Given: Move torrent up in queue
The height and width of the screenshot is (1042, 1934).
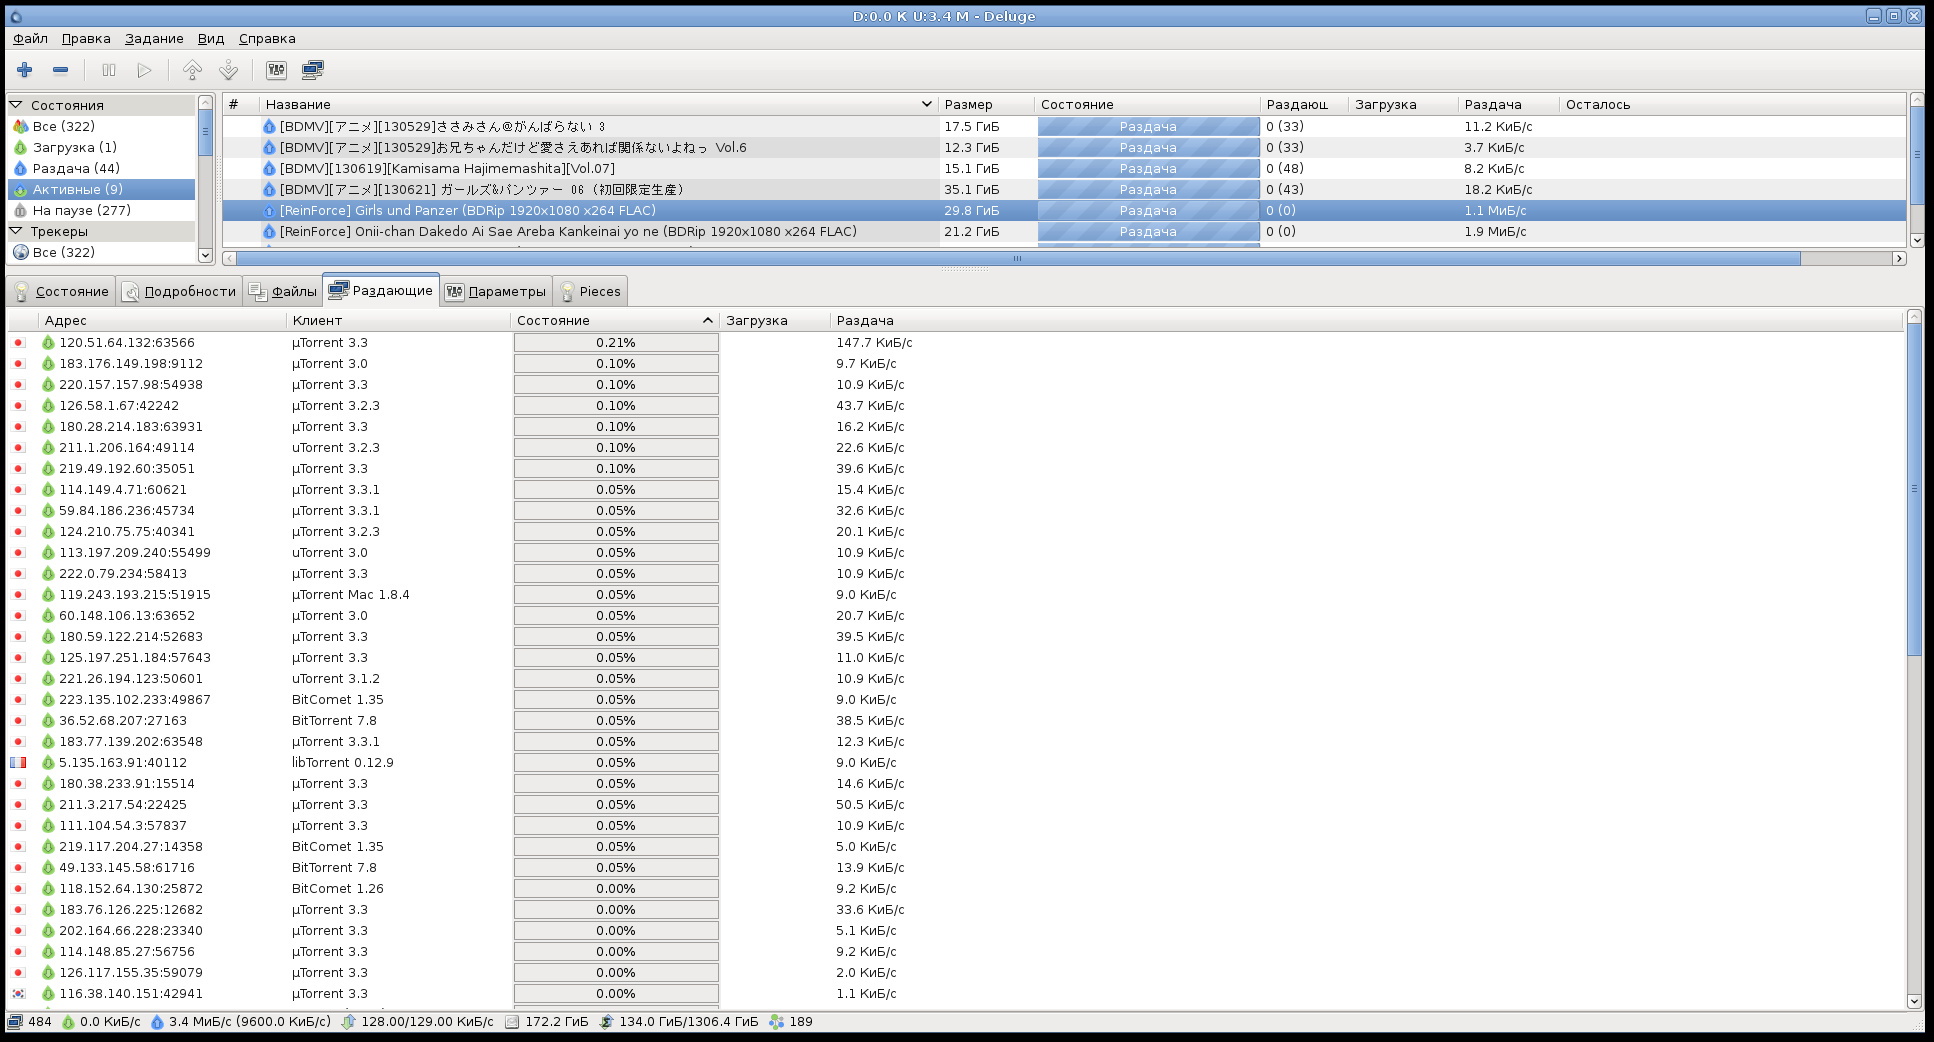Looking at the screenshot, I should pos(192,70).
